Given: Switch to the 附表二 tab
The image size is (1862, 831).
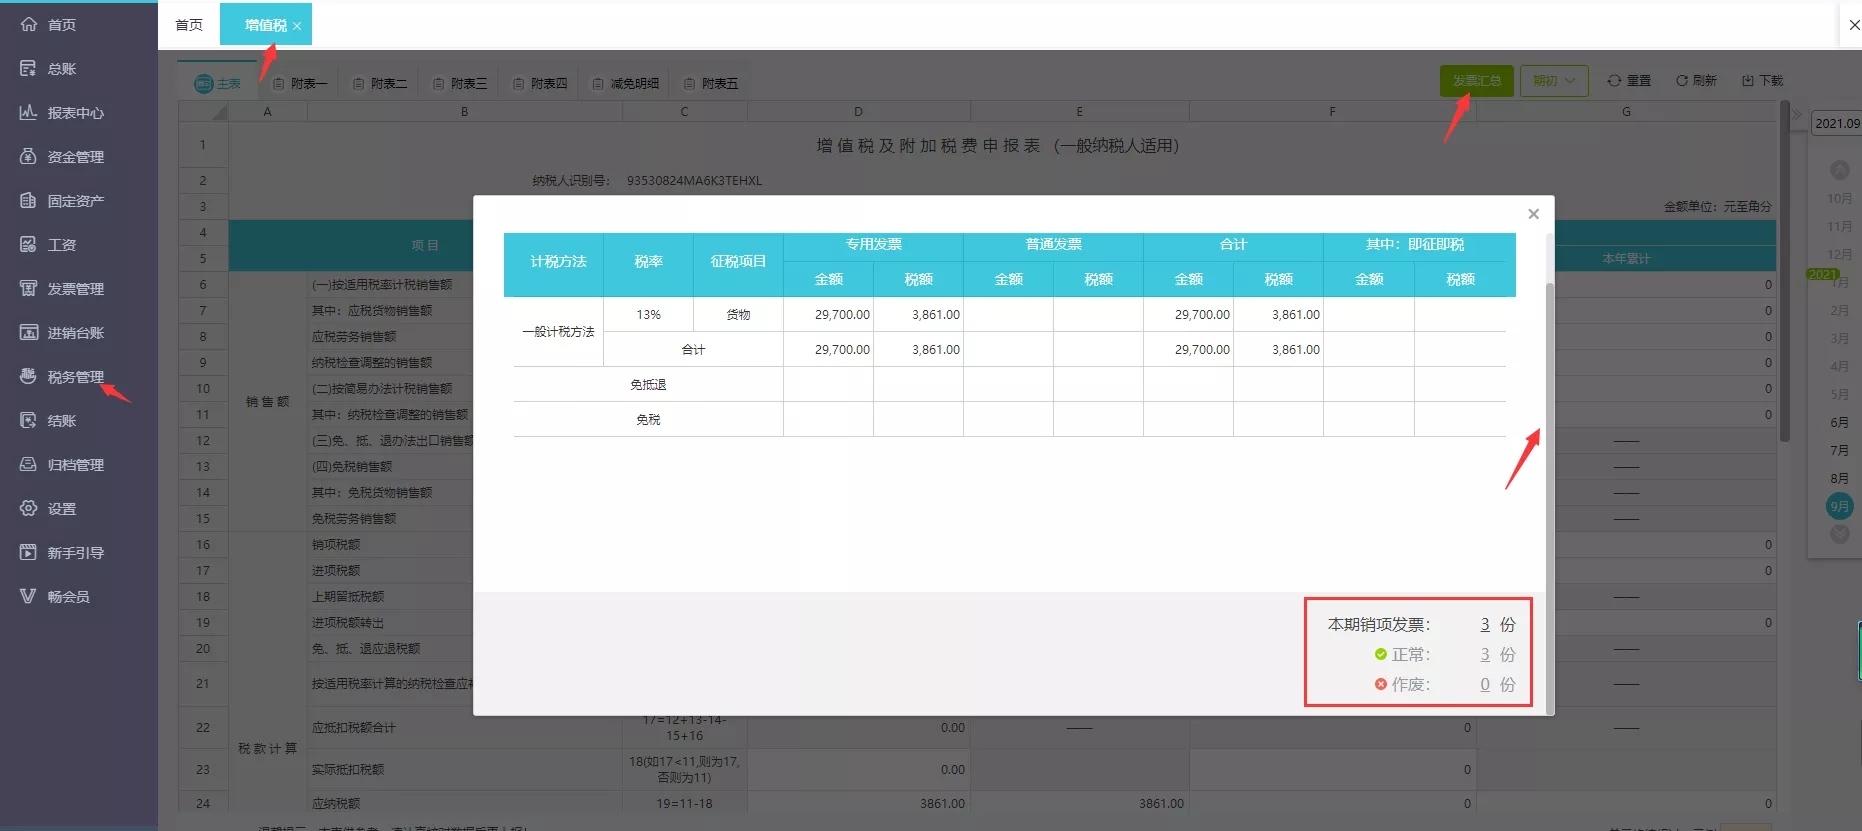Looking at the screenshot, I should click(380, 83).
